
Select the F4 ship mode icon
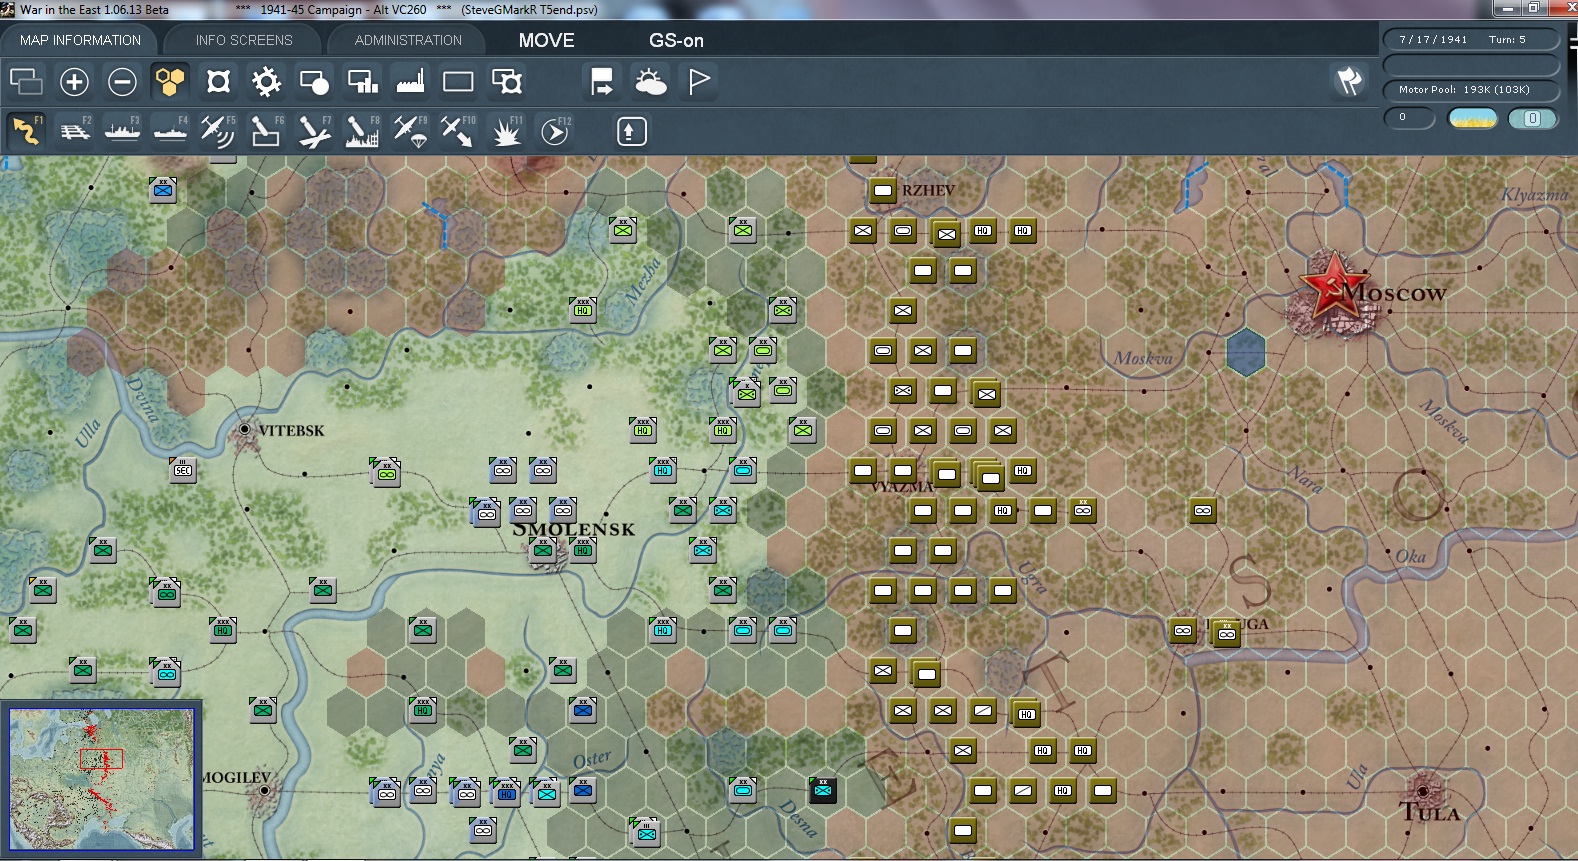point(170,131)
